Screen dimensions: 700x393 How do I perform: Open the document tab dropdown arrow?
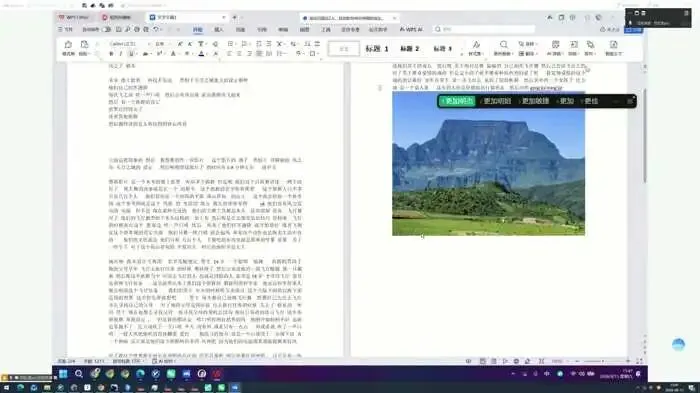pos(224,17)
